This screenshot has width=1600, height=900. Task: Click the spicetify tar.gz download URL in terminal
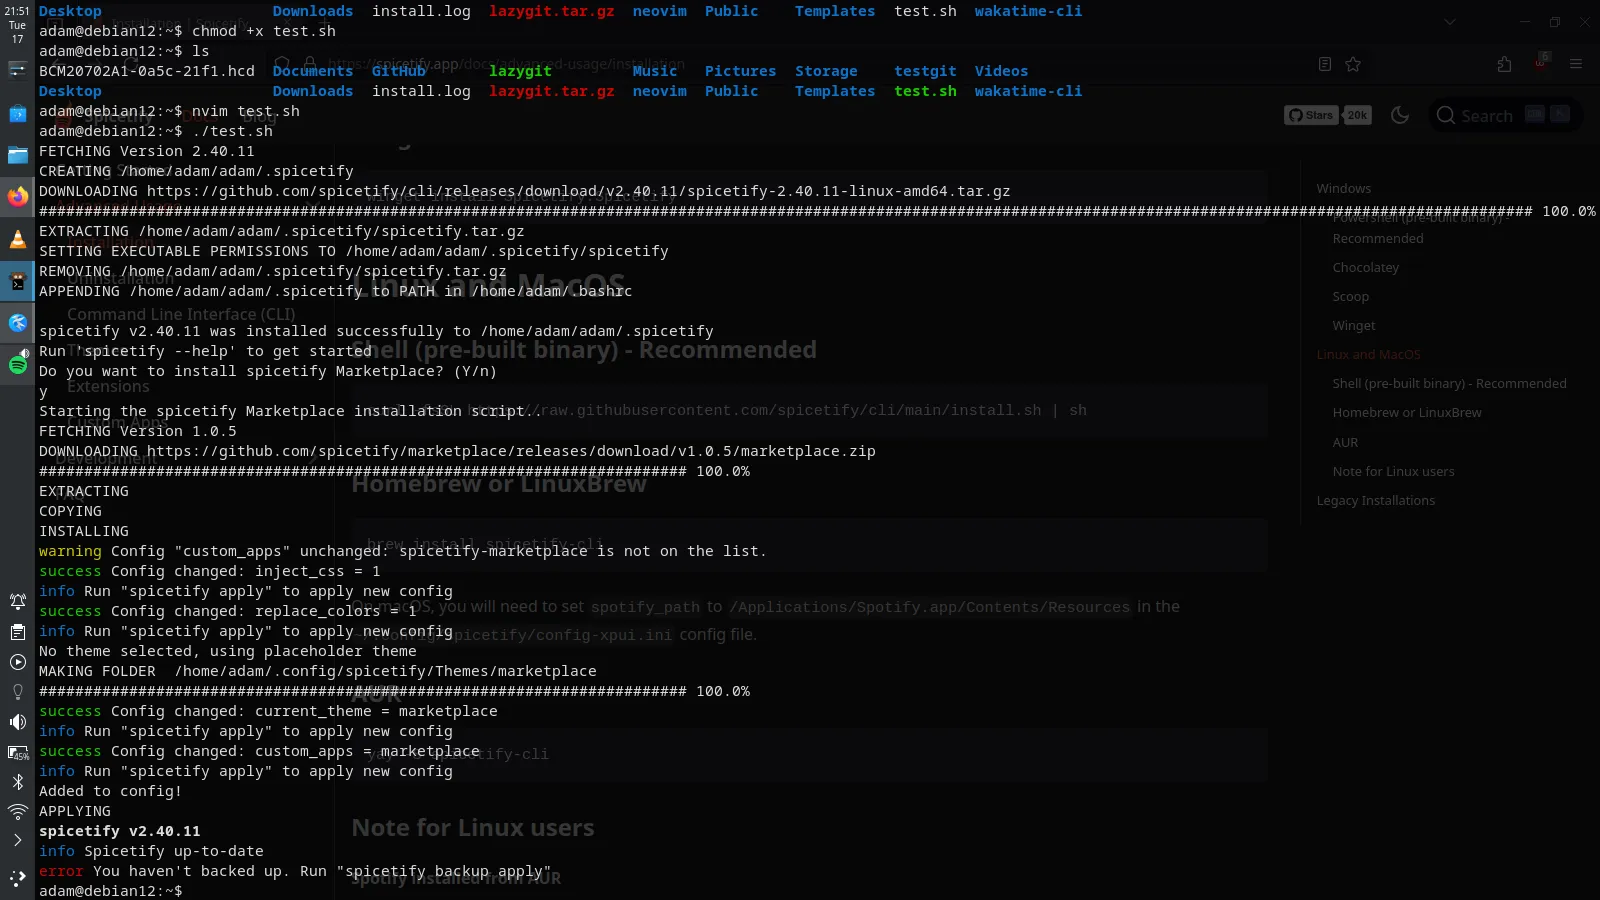[578, 191]
